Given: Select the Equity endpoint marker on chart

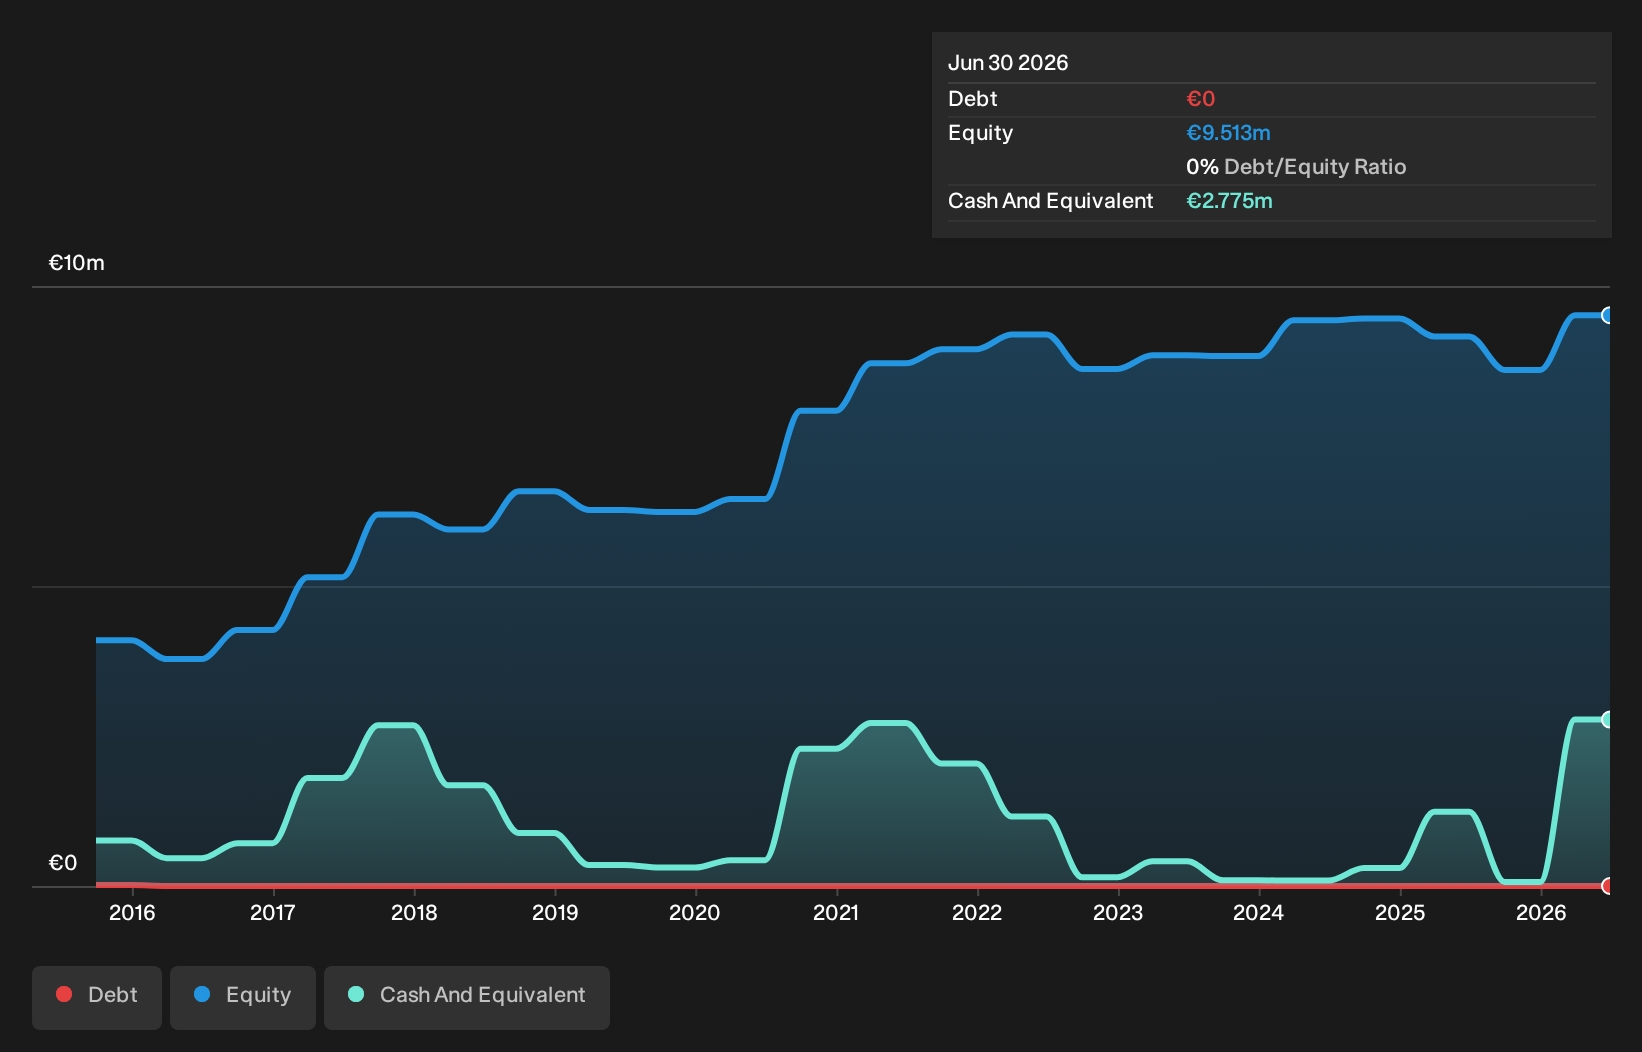Looking at the screenshot, I should tap(1608, 316).
